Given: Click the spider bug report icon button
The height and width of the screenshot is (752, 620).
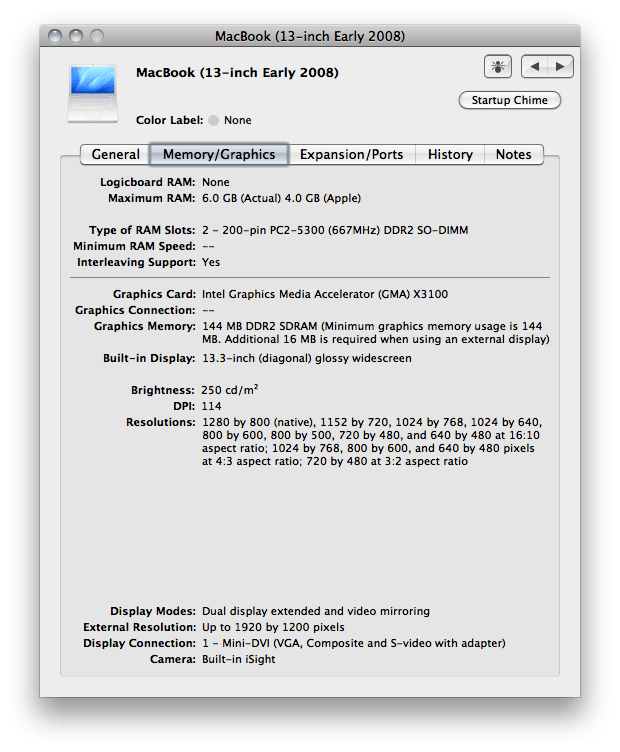Looking at the screenshot, I should click(x=498, y=66).
